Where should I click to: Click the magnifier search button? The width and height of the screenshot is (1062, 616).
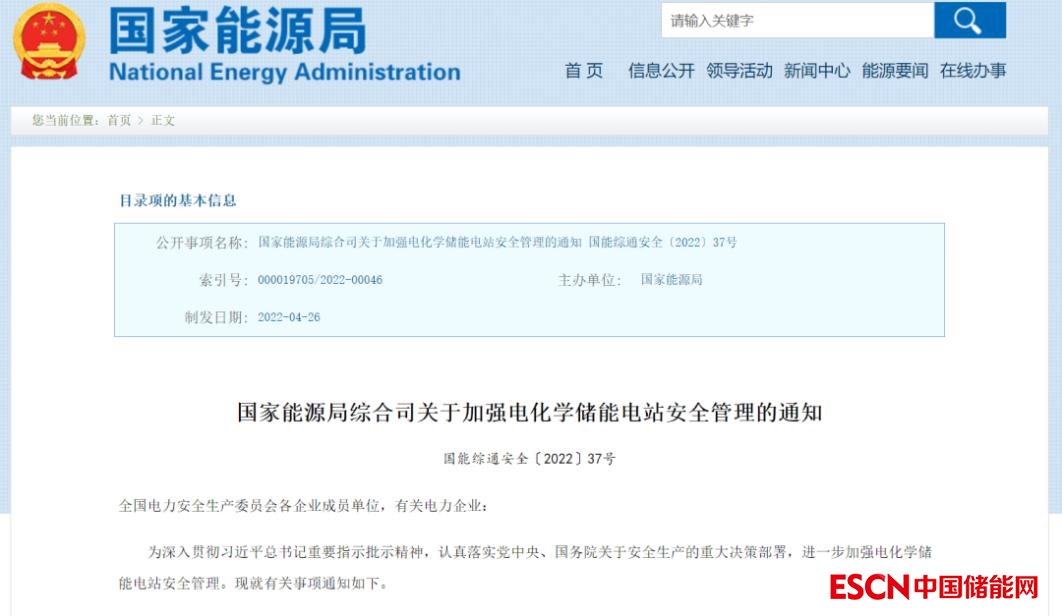[969, 21]
